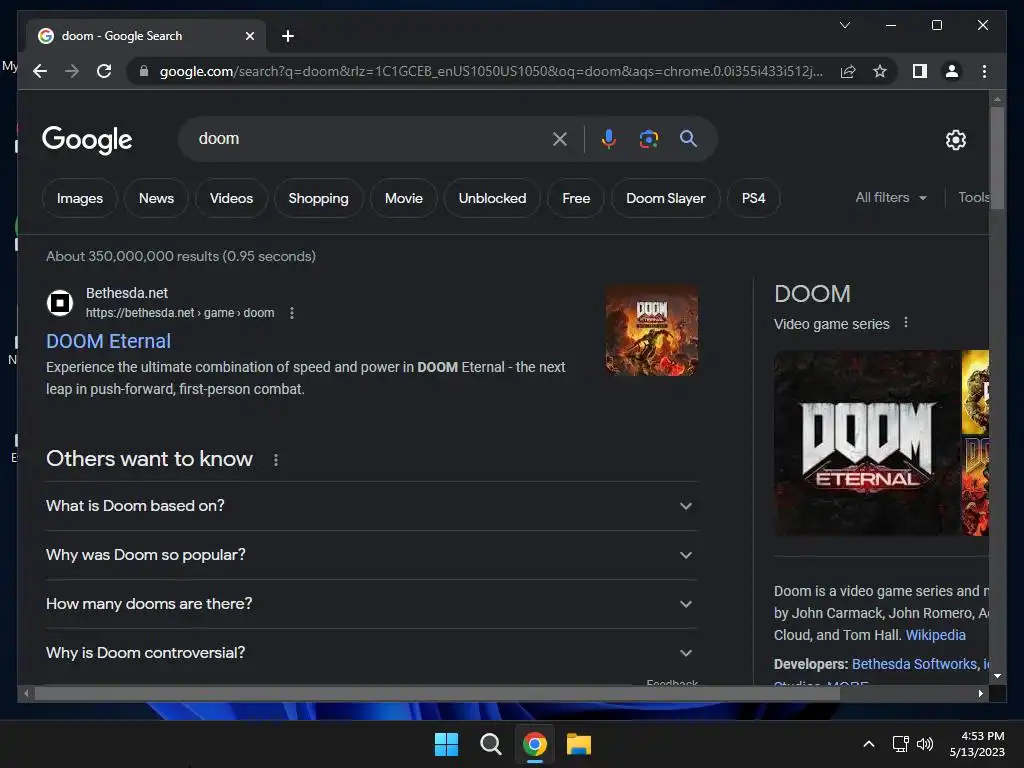Bookmark this page with star icon

tap(880, 71)
